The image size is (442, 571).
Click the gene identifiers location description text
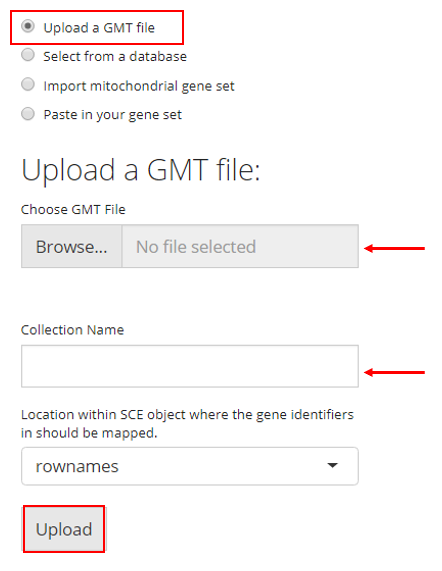(x=187, y=424)
